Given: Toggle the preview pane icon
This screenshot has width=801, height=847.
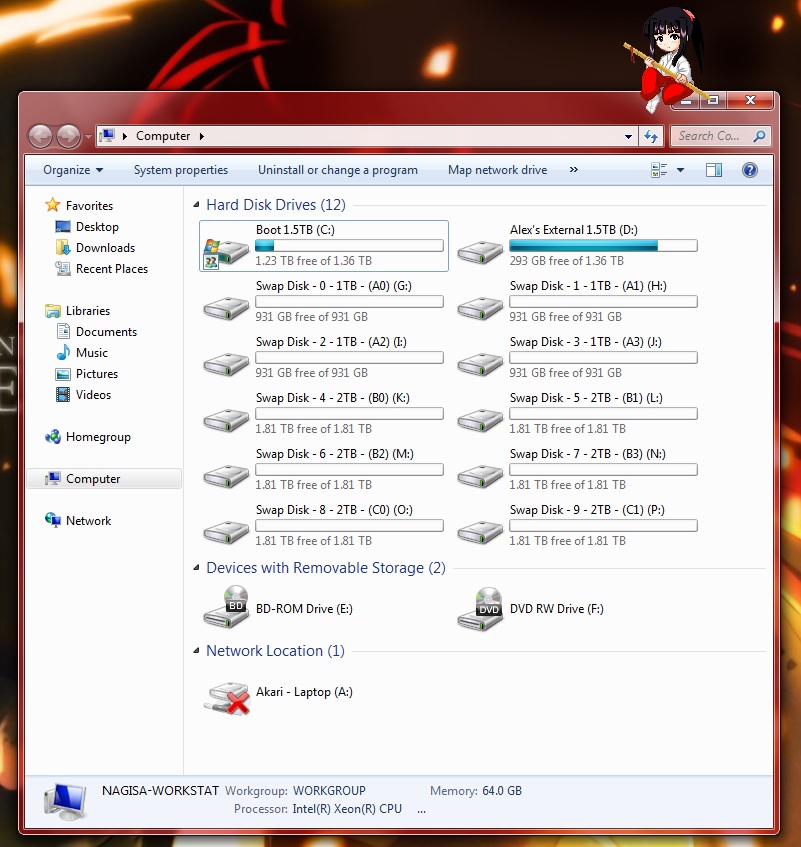Looking at the screenshot, I should 714,170.
